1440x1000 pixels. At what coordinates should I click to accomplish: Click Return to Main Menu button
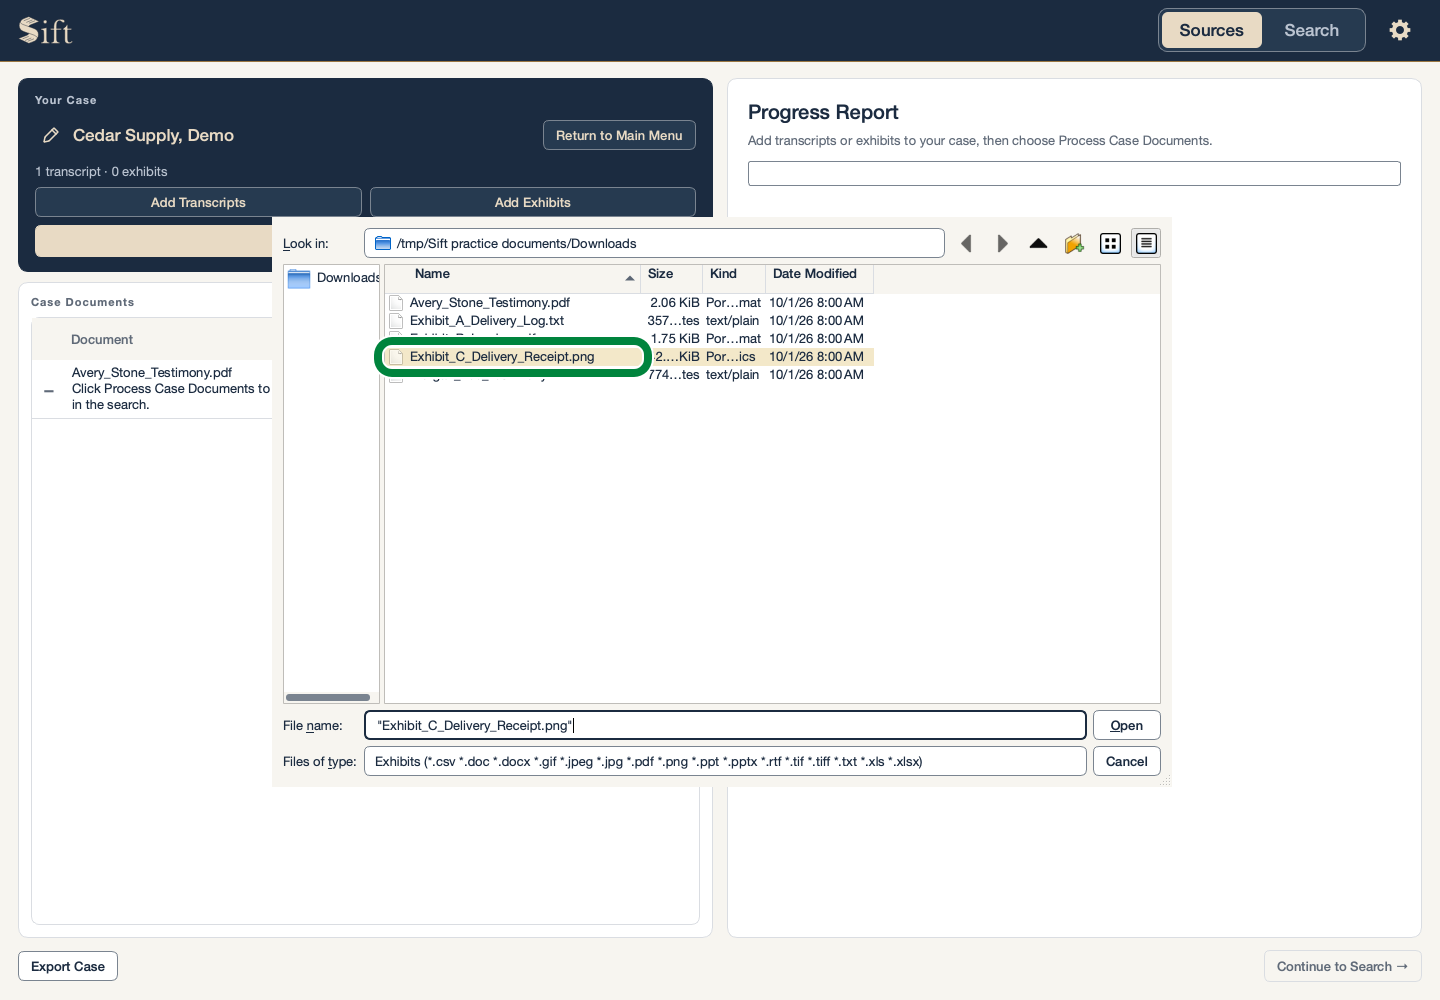[619, 135]
